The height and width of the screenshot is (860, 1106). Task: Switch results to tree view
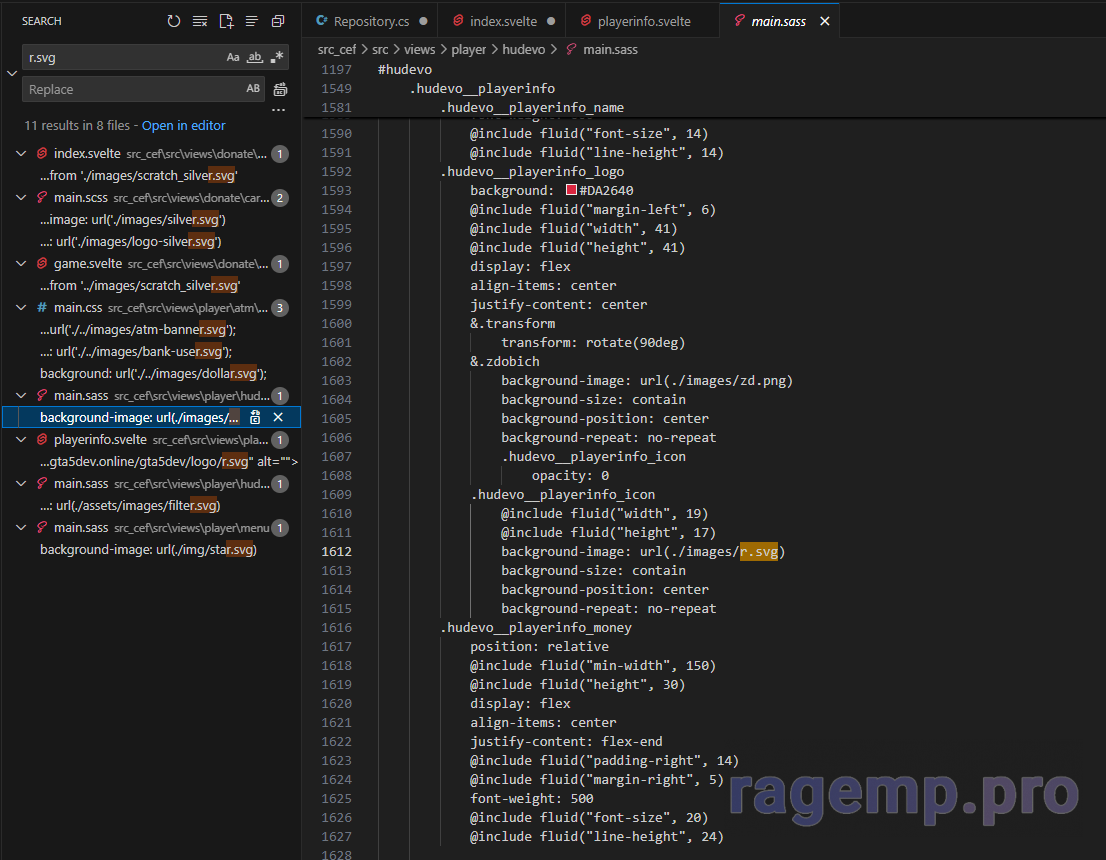pos(252,21)
